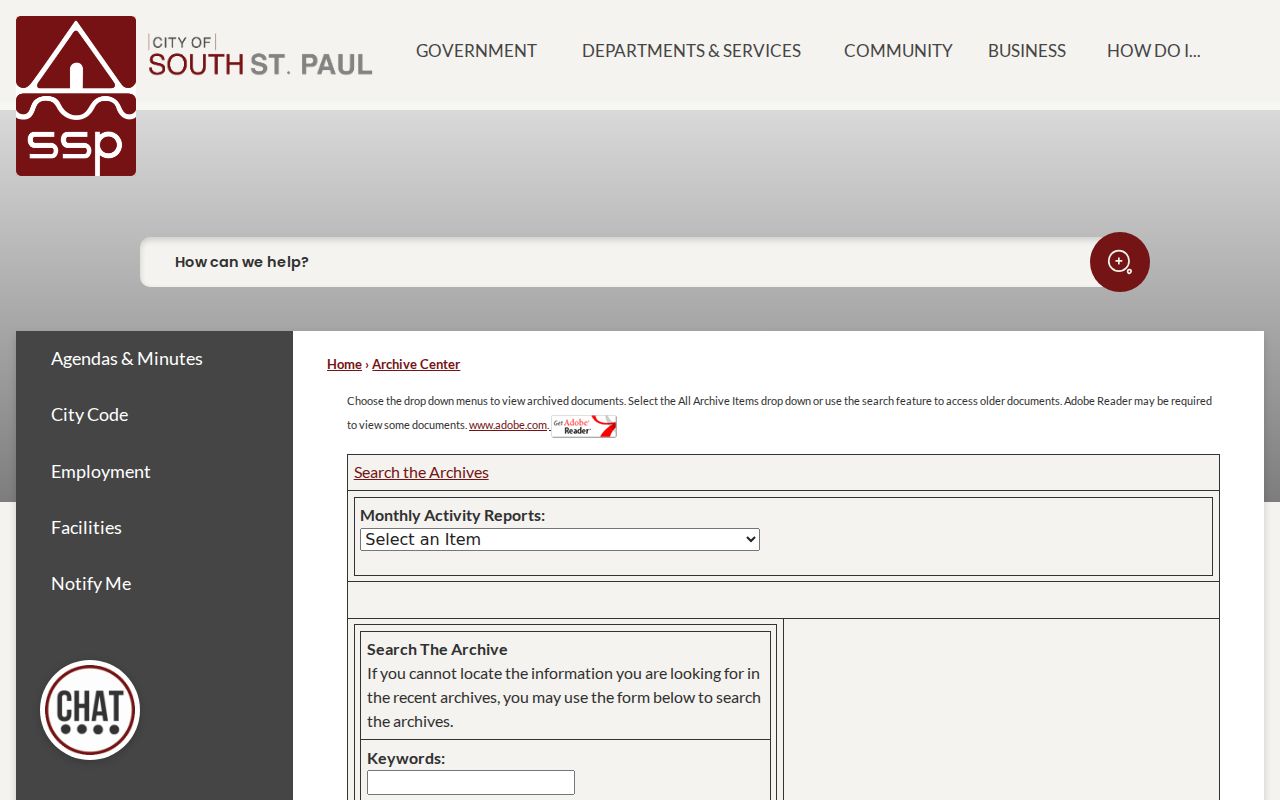Viewport: 1280px width, 800px height.
Task: Open the Chat bubble widget
Action: point(90,710)
